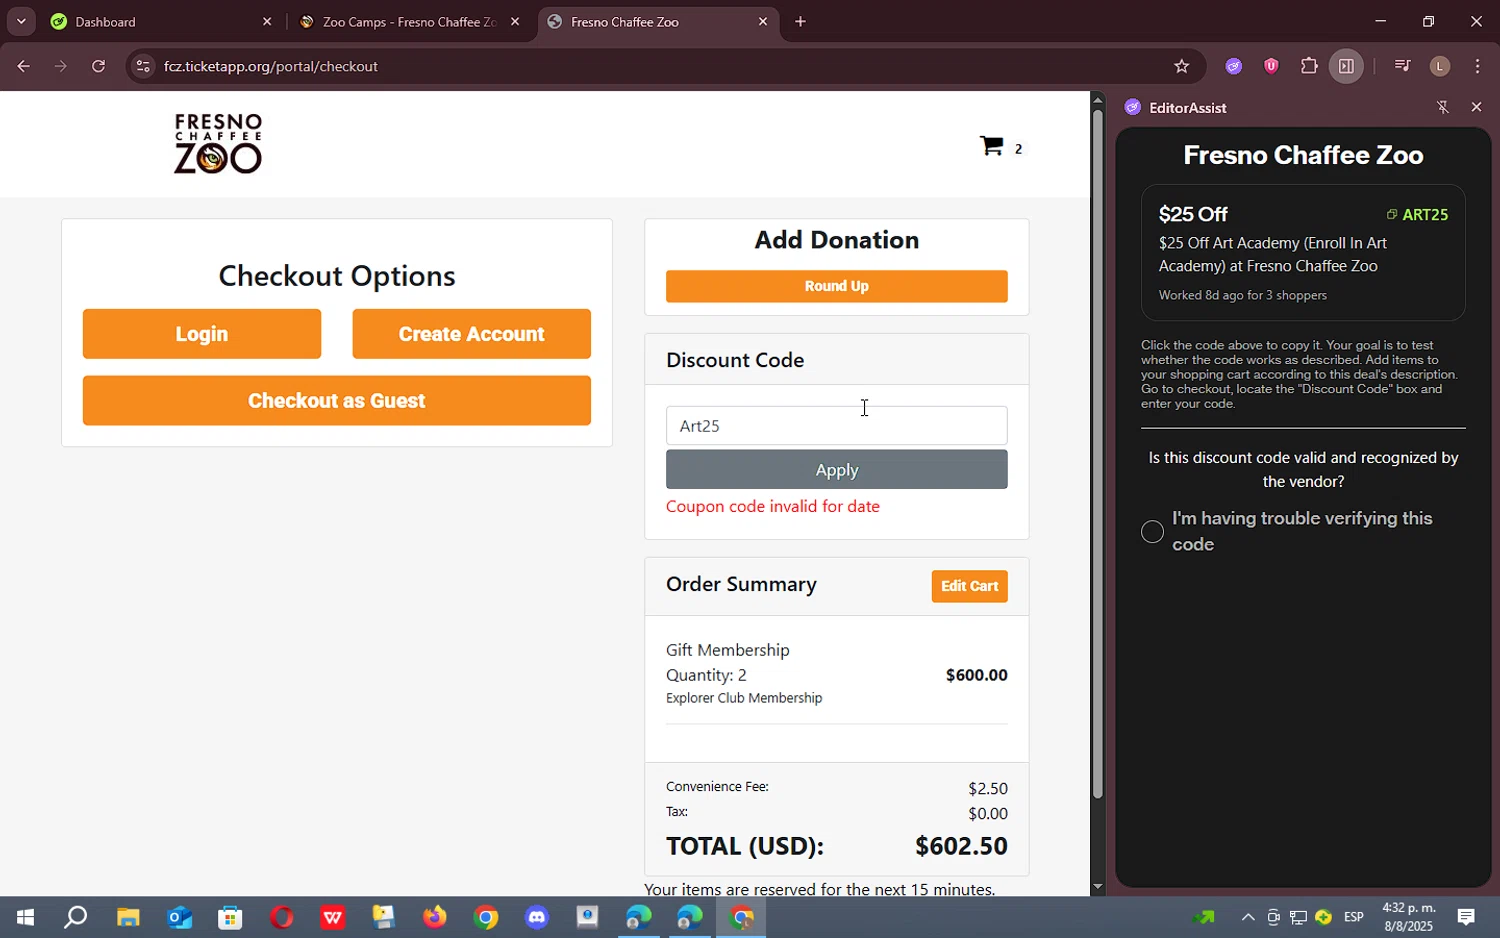Click the Login button

point(202,334)
